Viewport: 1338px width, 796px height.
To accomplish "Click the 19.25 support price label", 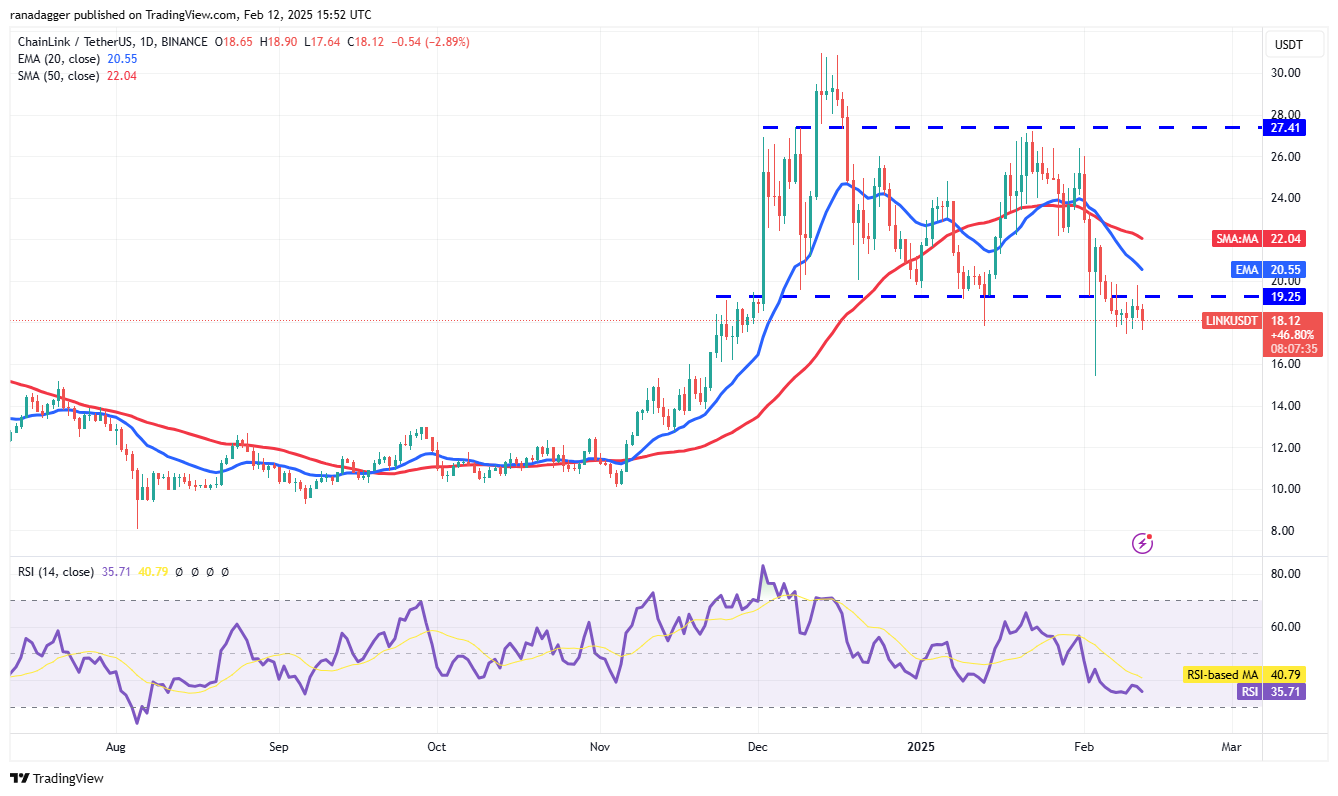I will [x=1286, y=296].
